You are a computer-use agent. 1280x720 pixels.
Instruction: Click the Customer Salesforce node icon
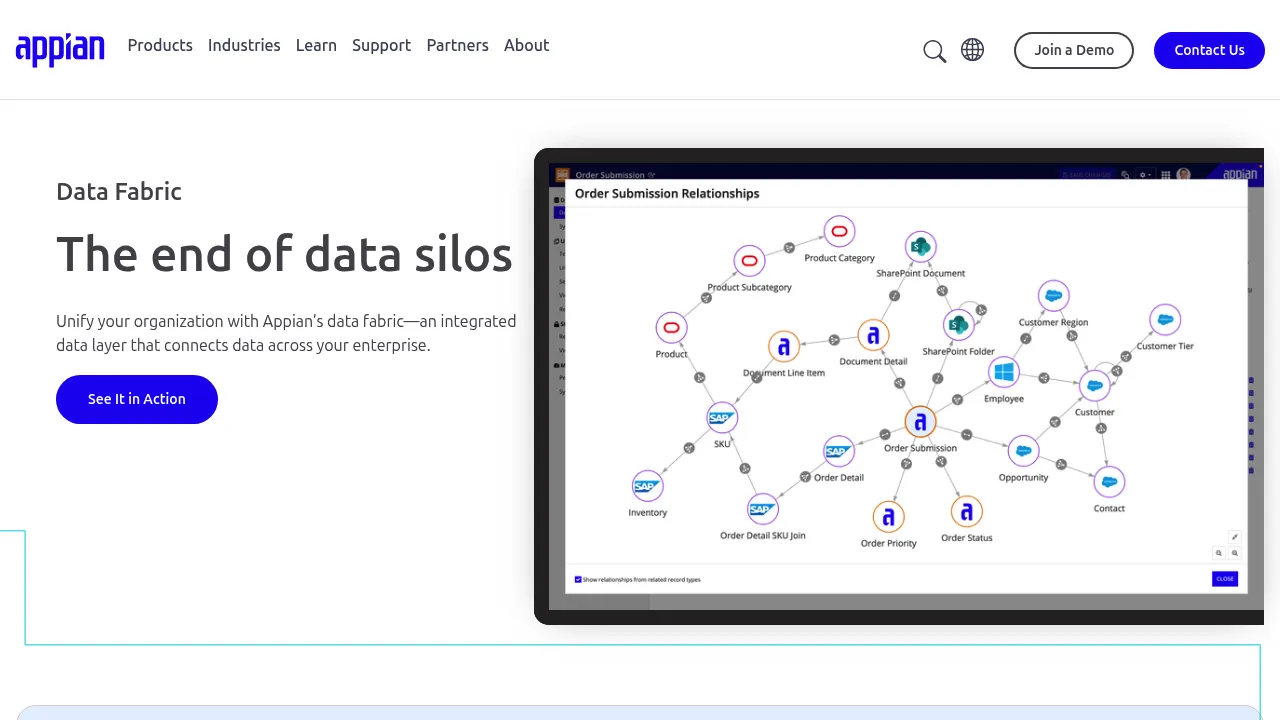pos(1094,385)
